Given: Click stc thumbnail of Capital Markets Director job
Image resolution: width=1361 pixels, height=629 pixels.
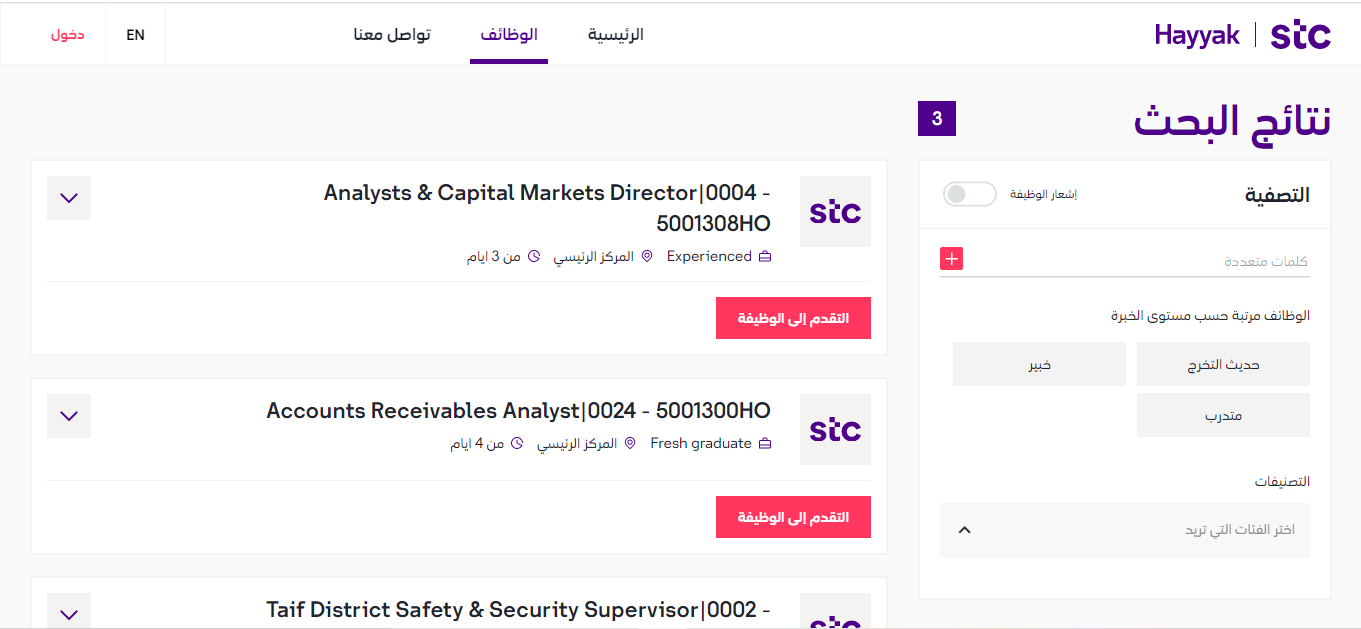Looking at the screenshot, I should click(x=835, y=212).
